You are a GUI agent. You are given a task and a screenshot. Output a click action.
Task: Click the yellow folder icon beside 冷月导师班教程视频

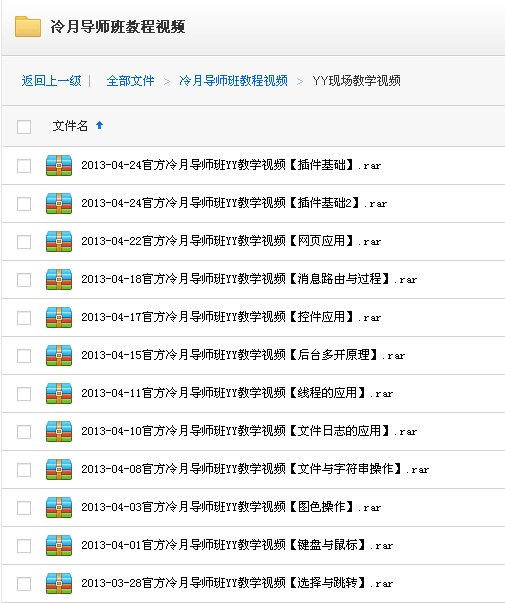click(x=28, y=27)
